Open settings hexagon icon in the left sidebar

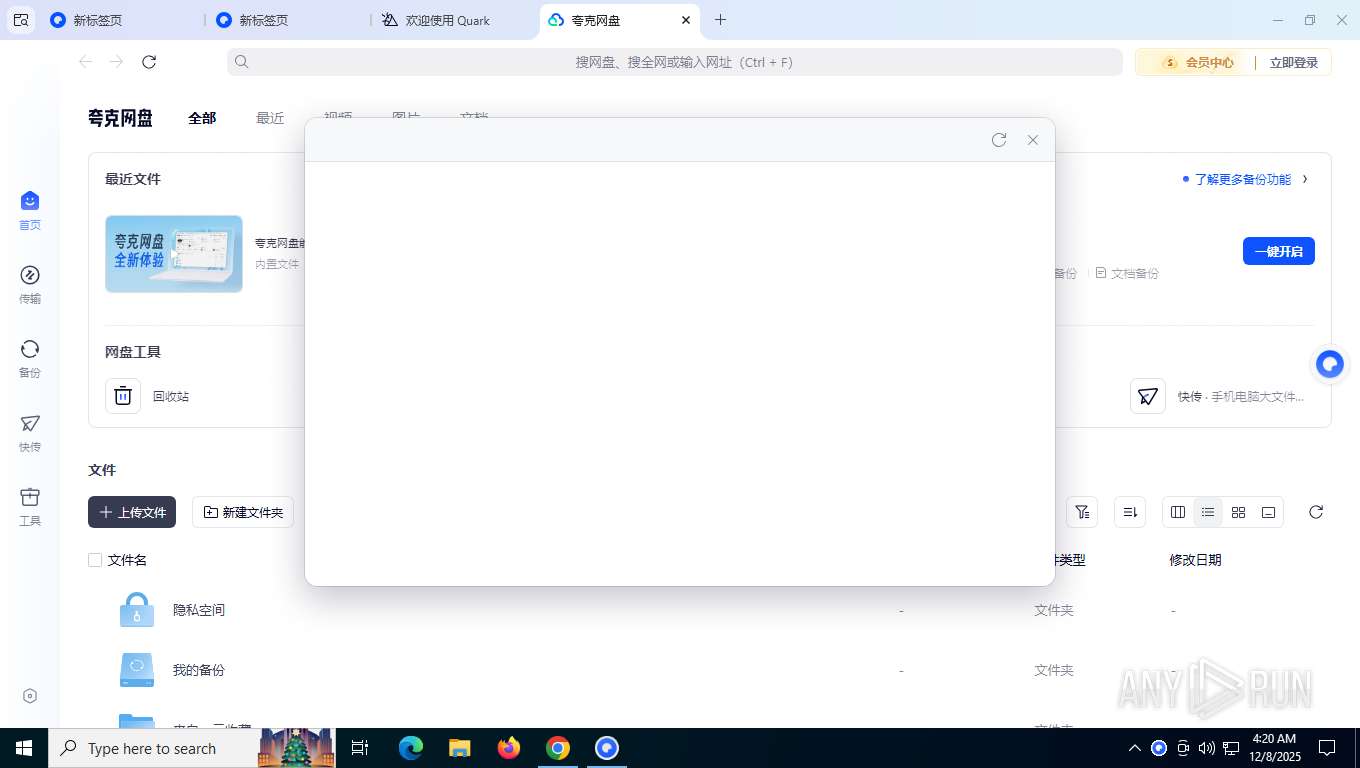point(30,696)
